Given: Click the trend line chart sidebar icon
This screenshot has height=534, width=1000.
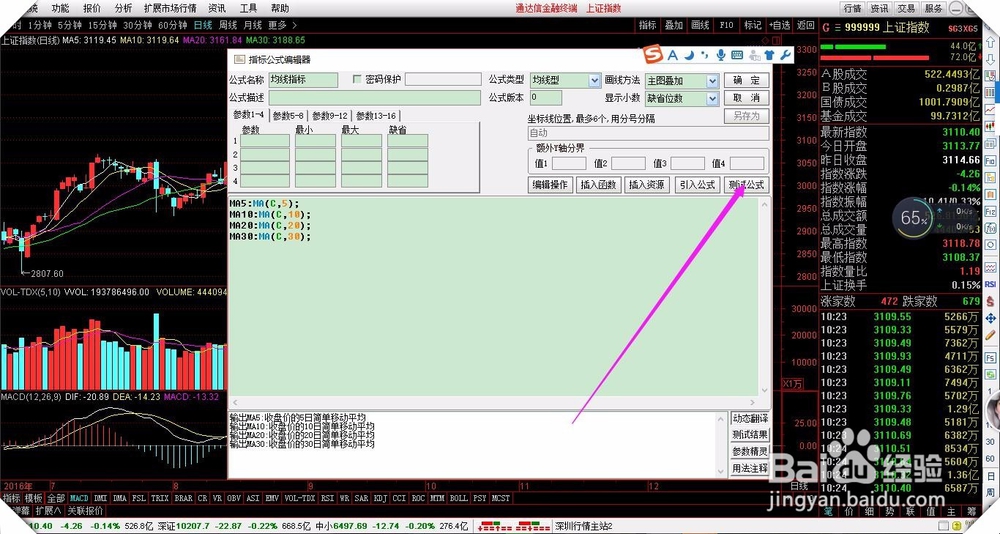Looking at the screenshot, I should 990,110.
